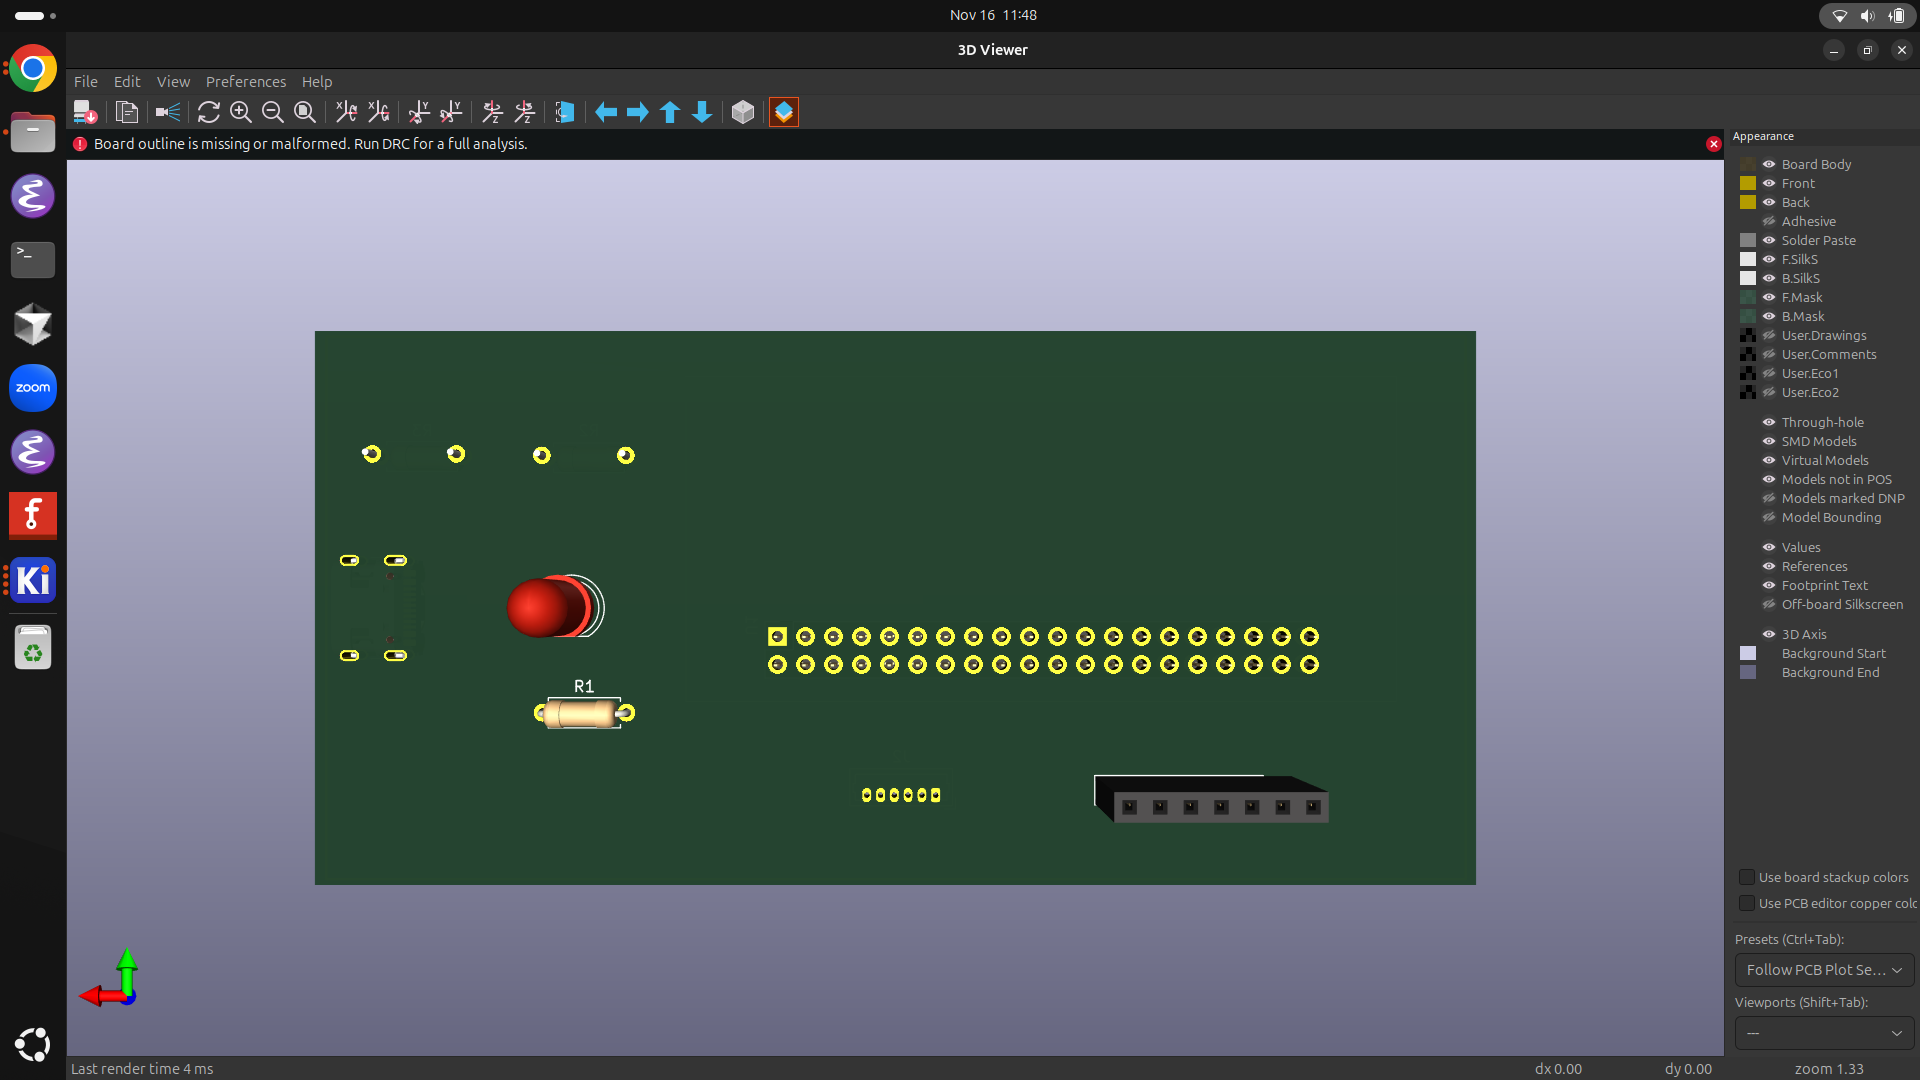The width and height of the screenshot is (1920, 1080).
Task: Toggle the raytracing render engine icon
Action: pyautogui.click(x=168, y=112)
